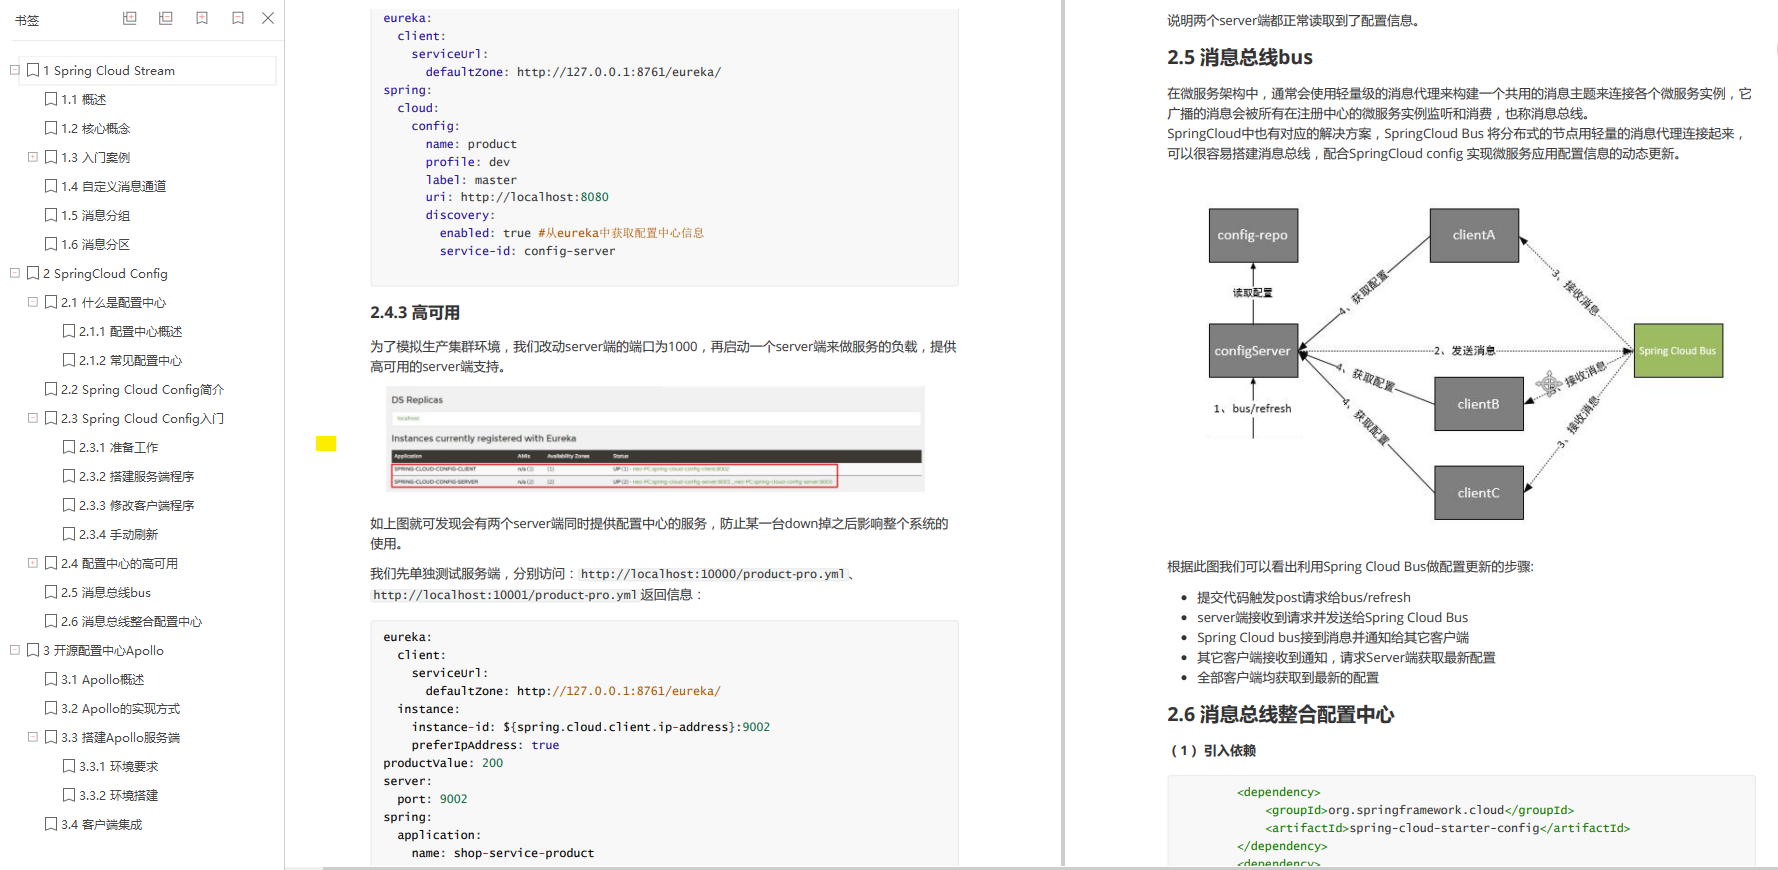Click the config-repo box in diagram
The image size is (1778, 870).
point(1253,235)
